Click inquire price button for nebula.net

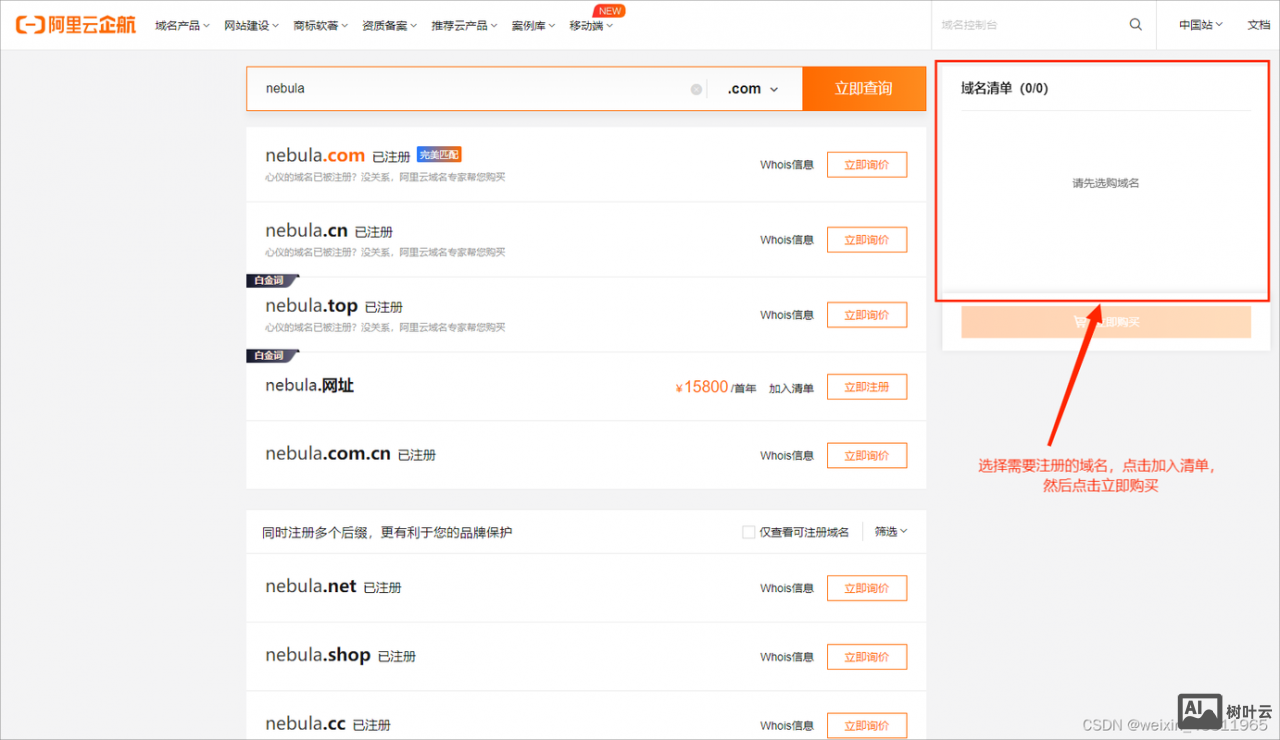[866, 588]
